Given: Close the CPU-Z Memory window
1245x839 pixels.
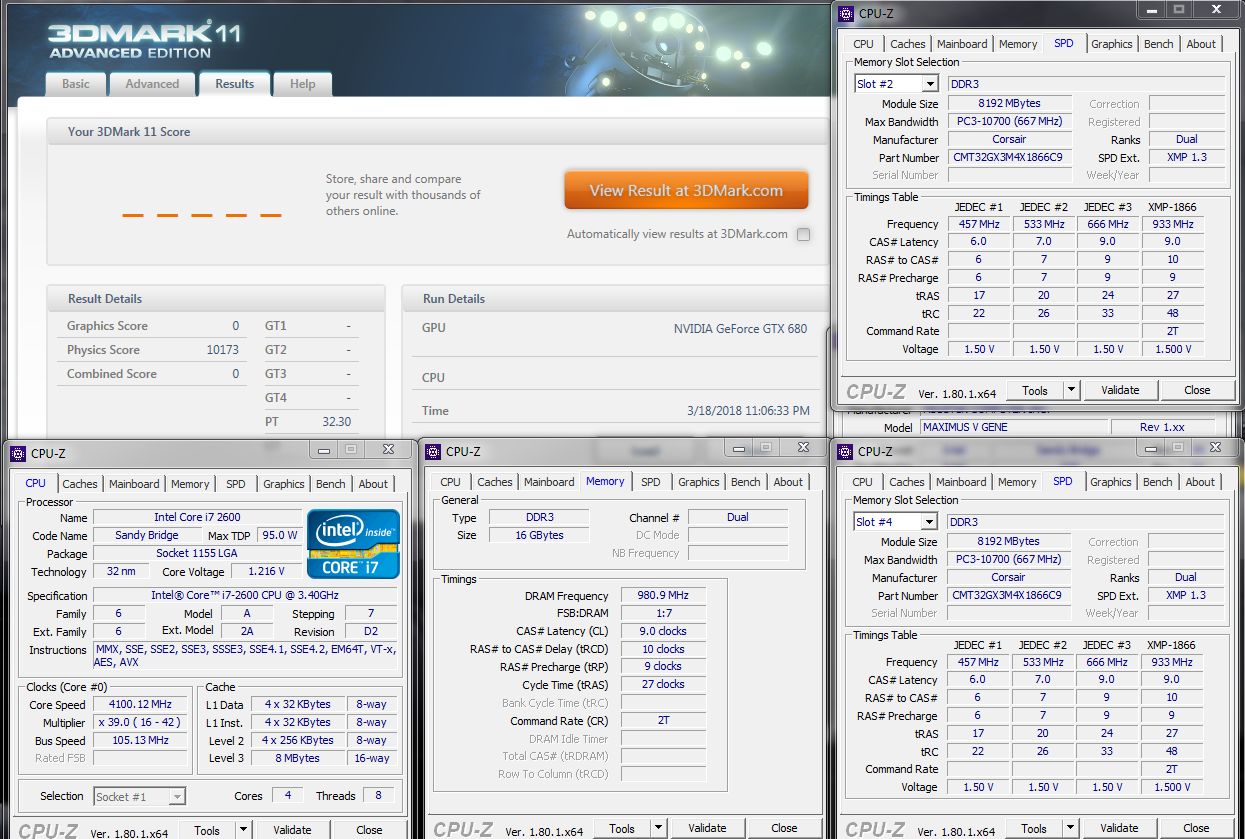Looking at the screenshot, I should (x=803, y=448).
